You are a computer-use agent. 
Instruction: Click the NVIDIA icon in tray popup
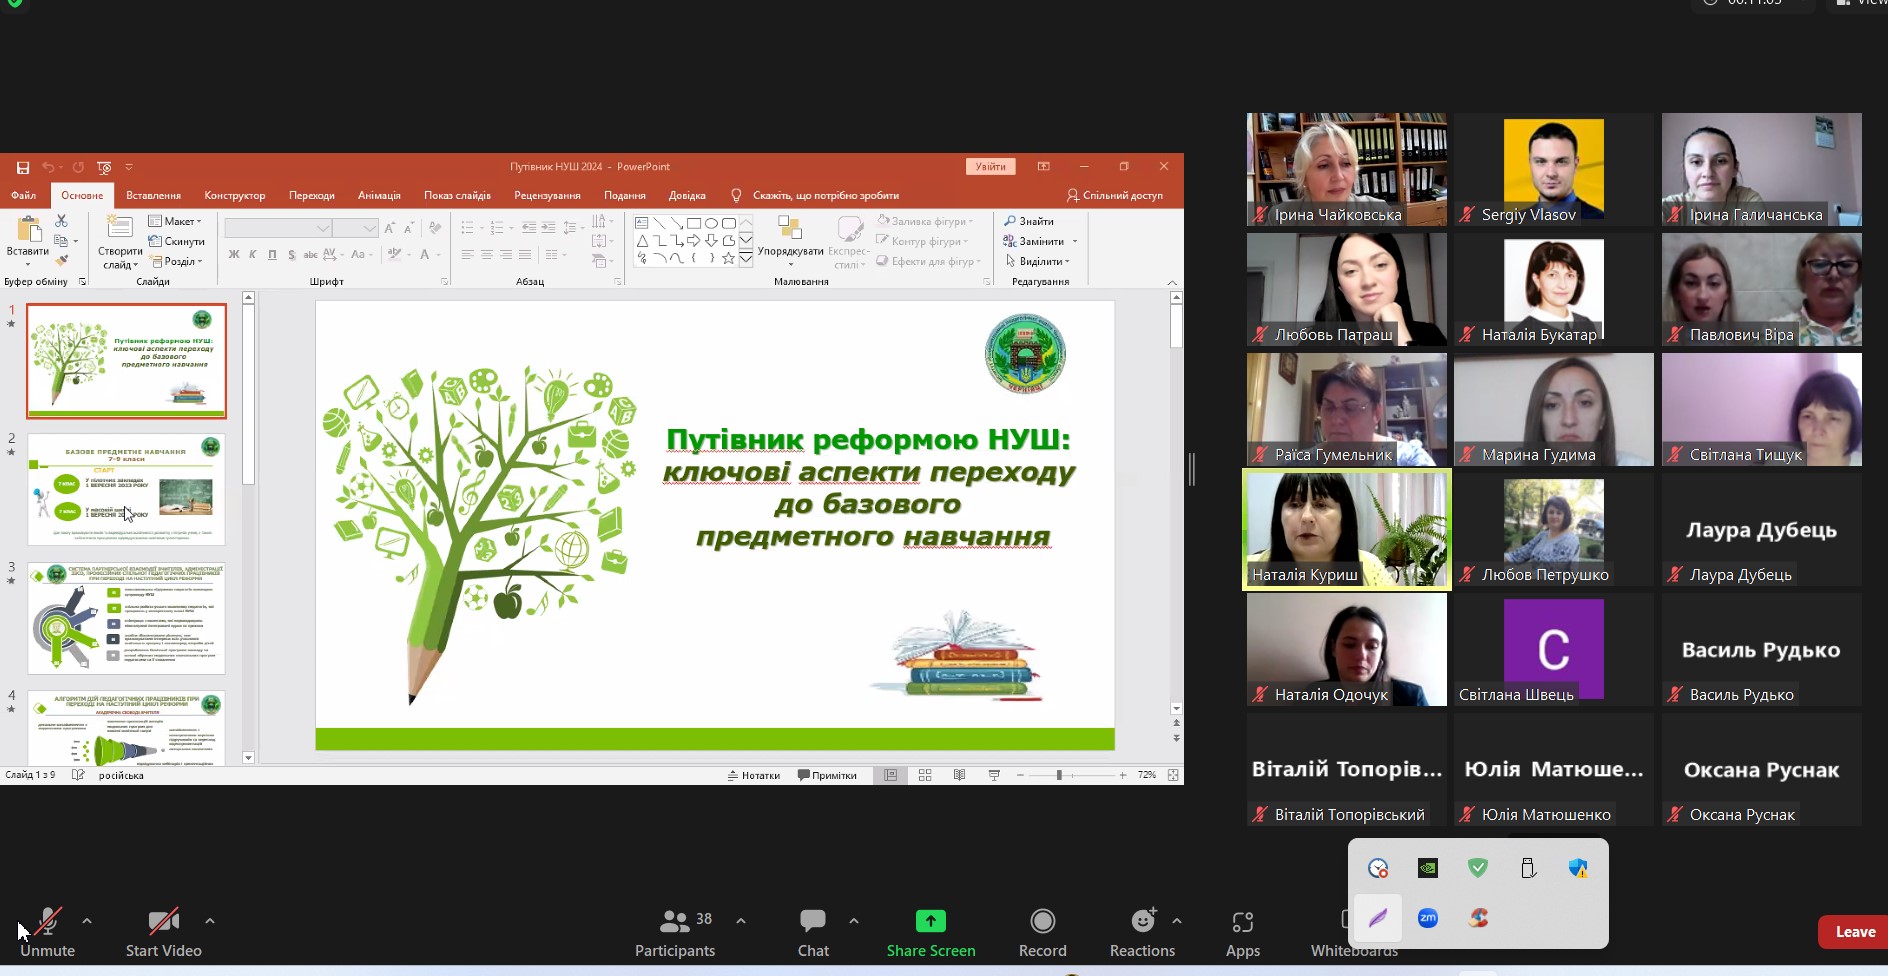(x=1428, y=868)
